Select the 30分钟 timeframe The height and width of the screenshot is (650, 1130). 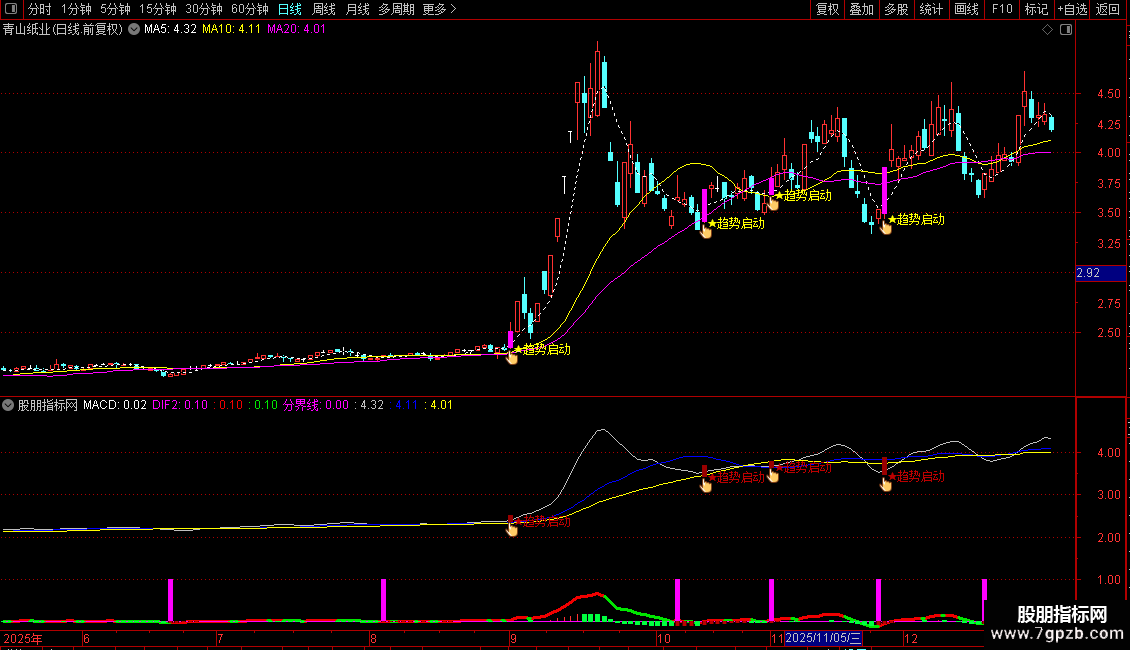(204, 9)
